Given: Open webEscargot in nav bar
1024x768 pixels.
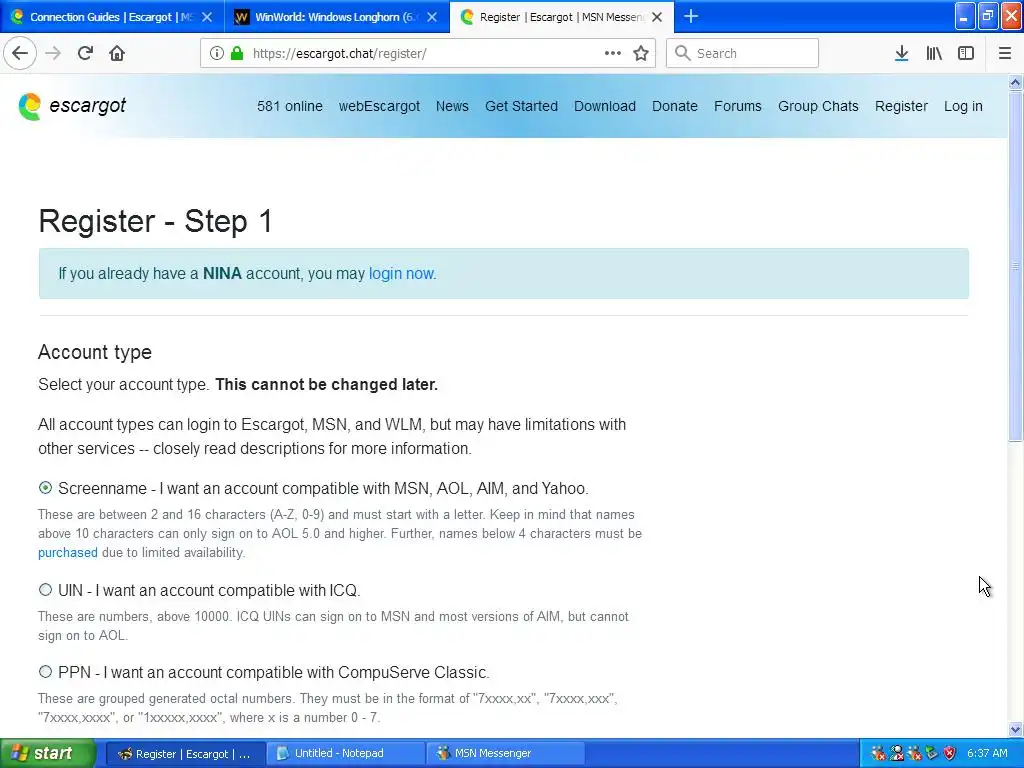Looking at the screenshot, I should (x=379, y=106).
